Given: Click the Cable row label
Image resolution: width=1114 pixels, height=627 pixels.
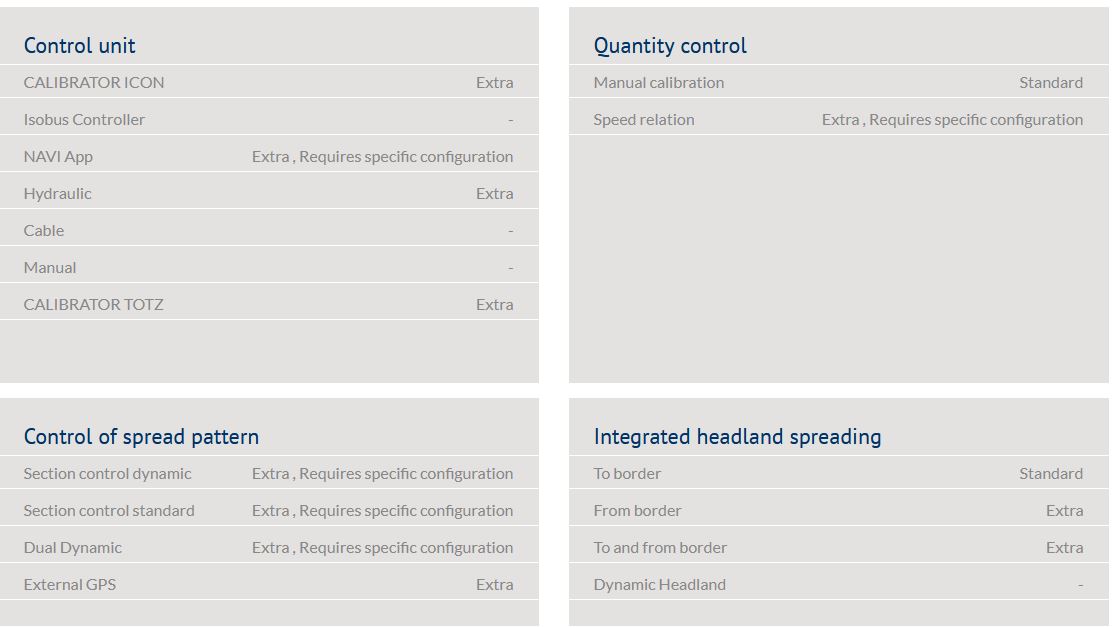Looking at the screenshot, I should tap(44, 231).
